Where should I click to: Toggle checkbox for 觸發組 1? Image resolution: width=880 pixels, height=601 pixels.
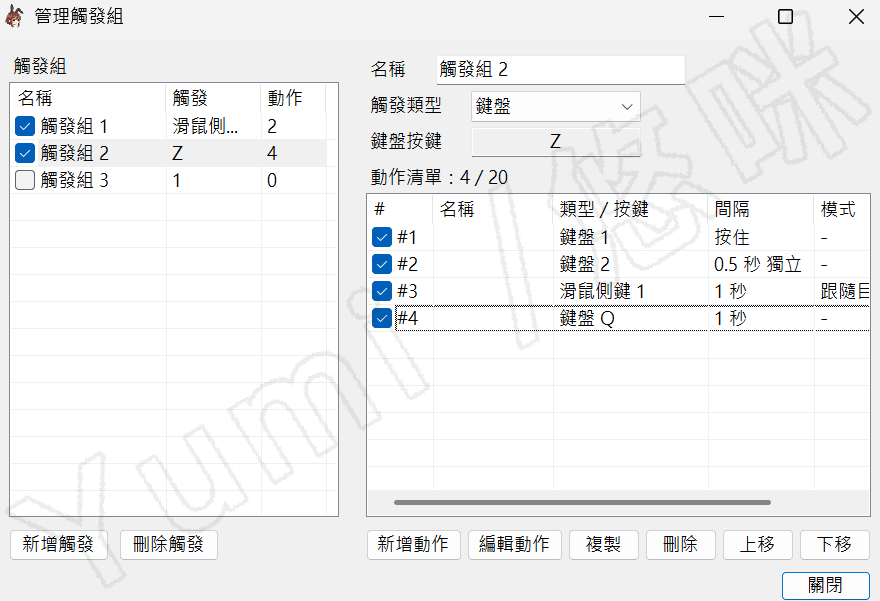point(25,126)
